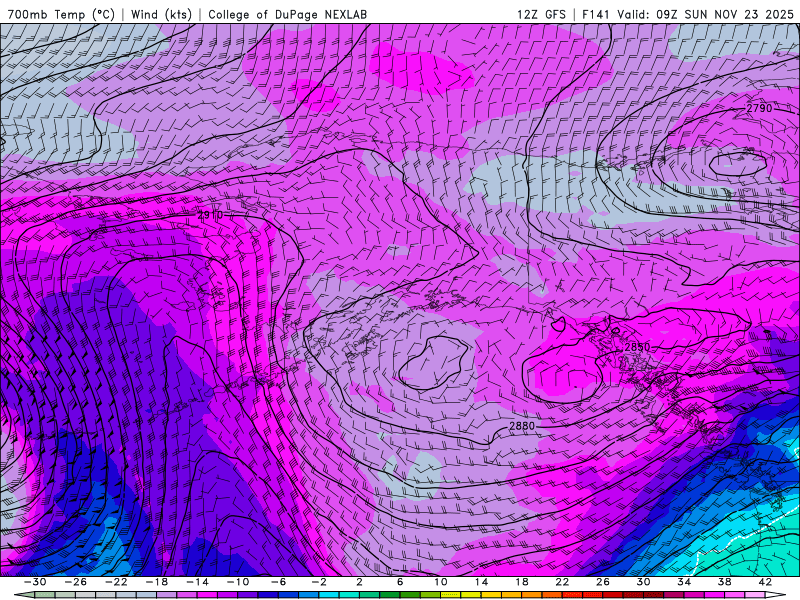The width and height of the screenshot is (800, 600).
Task: Click the -6 colorbar scale label
Action: 279,582
